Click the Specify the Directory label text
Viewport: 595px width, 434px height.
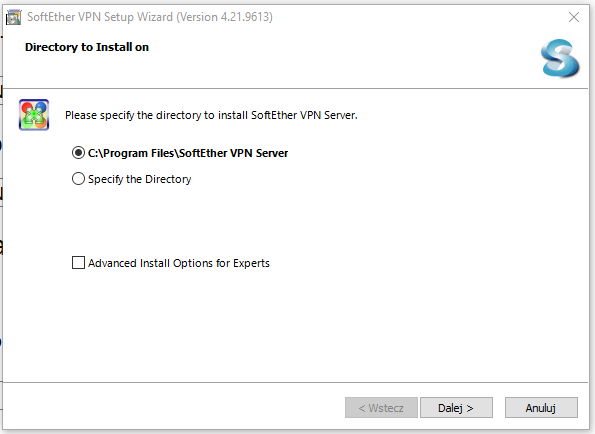point(139,179)
